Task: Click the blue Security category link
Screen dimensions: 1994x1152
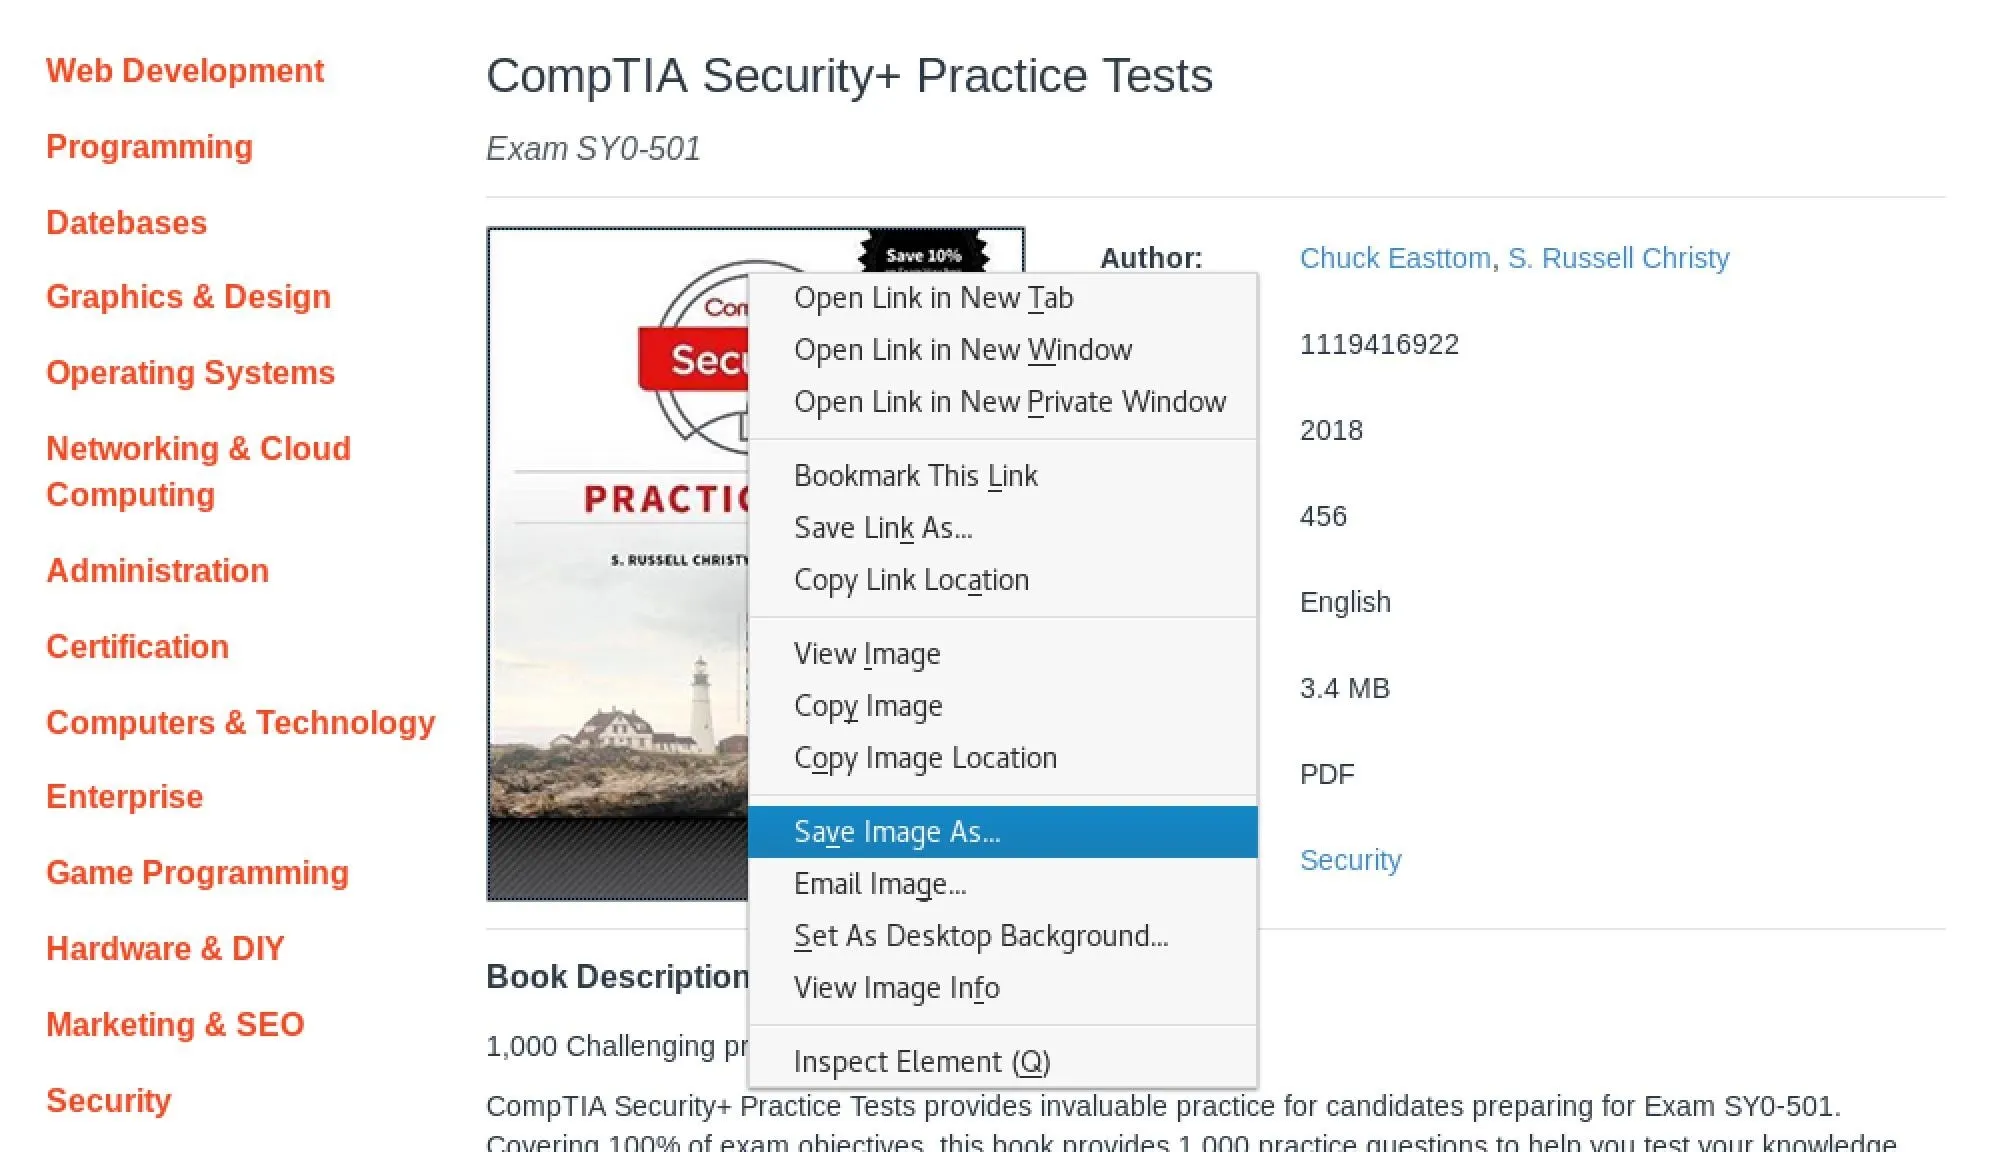Action: point(1350,860)
